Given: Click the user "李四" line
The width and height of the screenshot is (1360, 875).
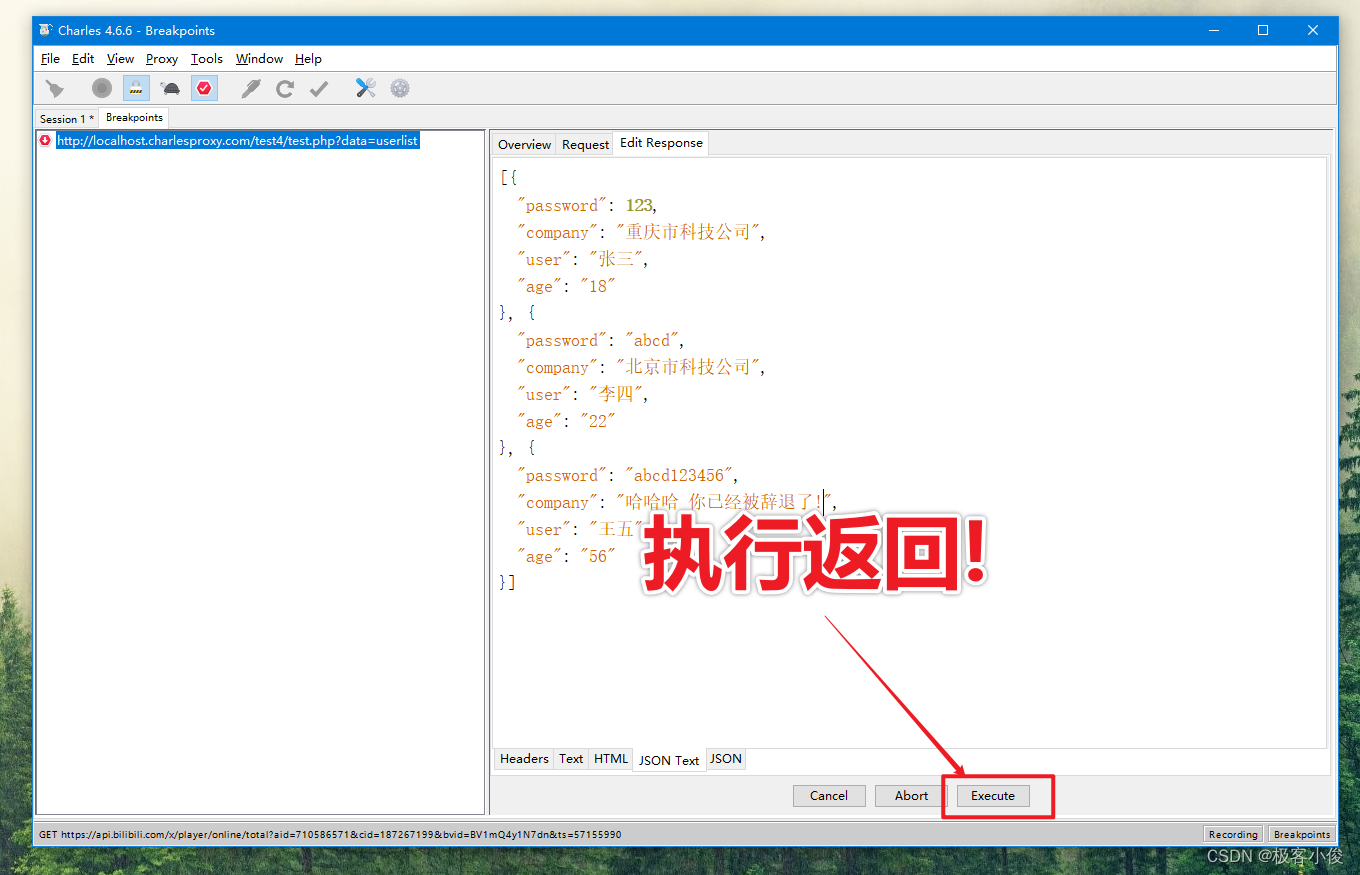Looking at the screenshot, I should (x=582, y=395).
